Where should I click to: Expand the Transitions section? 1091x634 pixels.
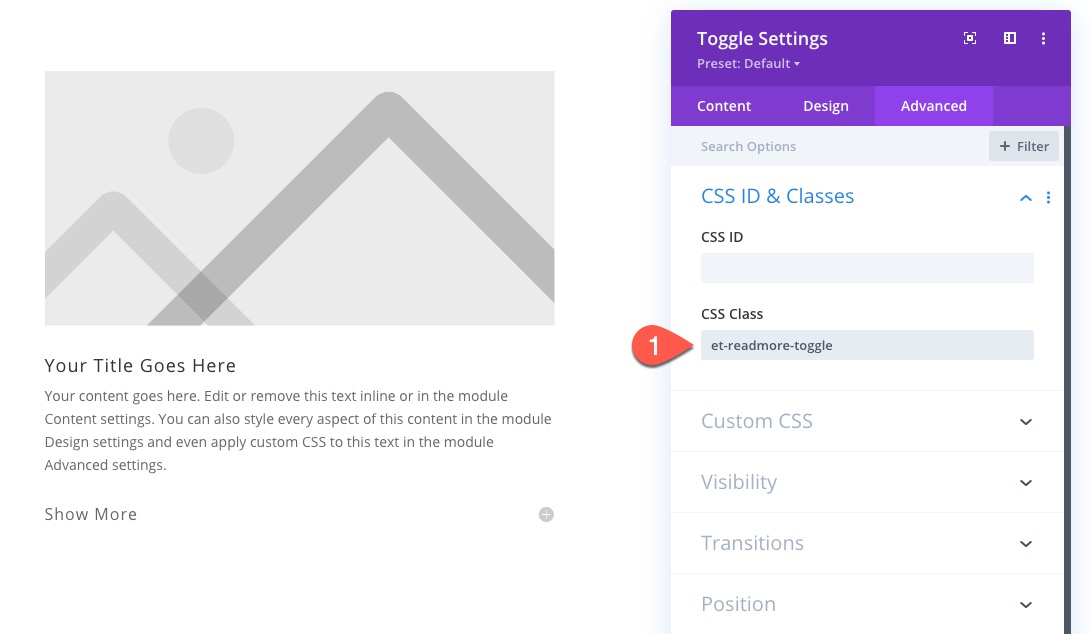[1025, 544]
